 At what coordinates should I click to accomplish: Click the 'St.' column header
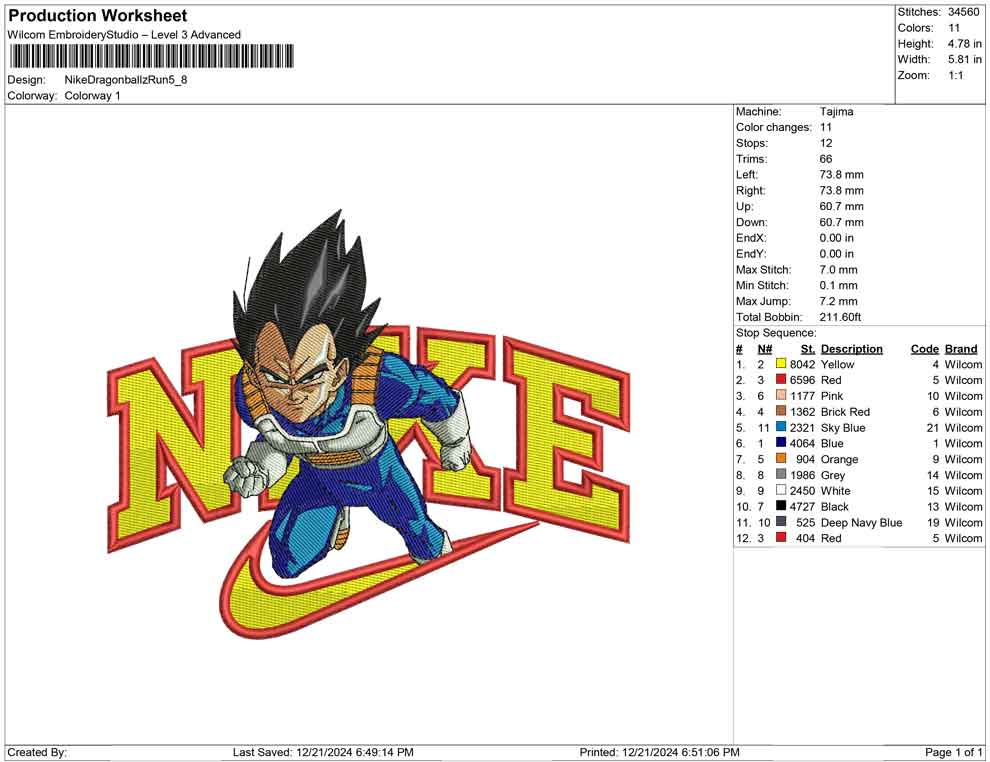pos(808,348)
